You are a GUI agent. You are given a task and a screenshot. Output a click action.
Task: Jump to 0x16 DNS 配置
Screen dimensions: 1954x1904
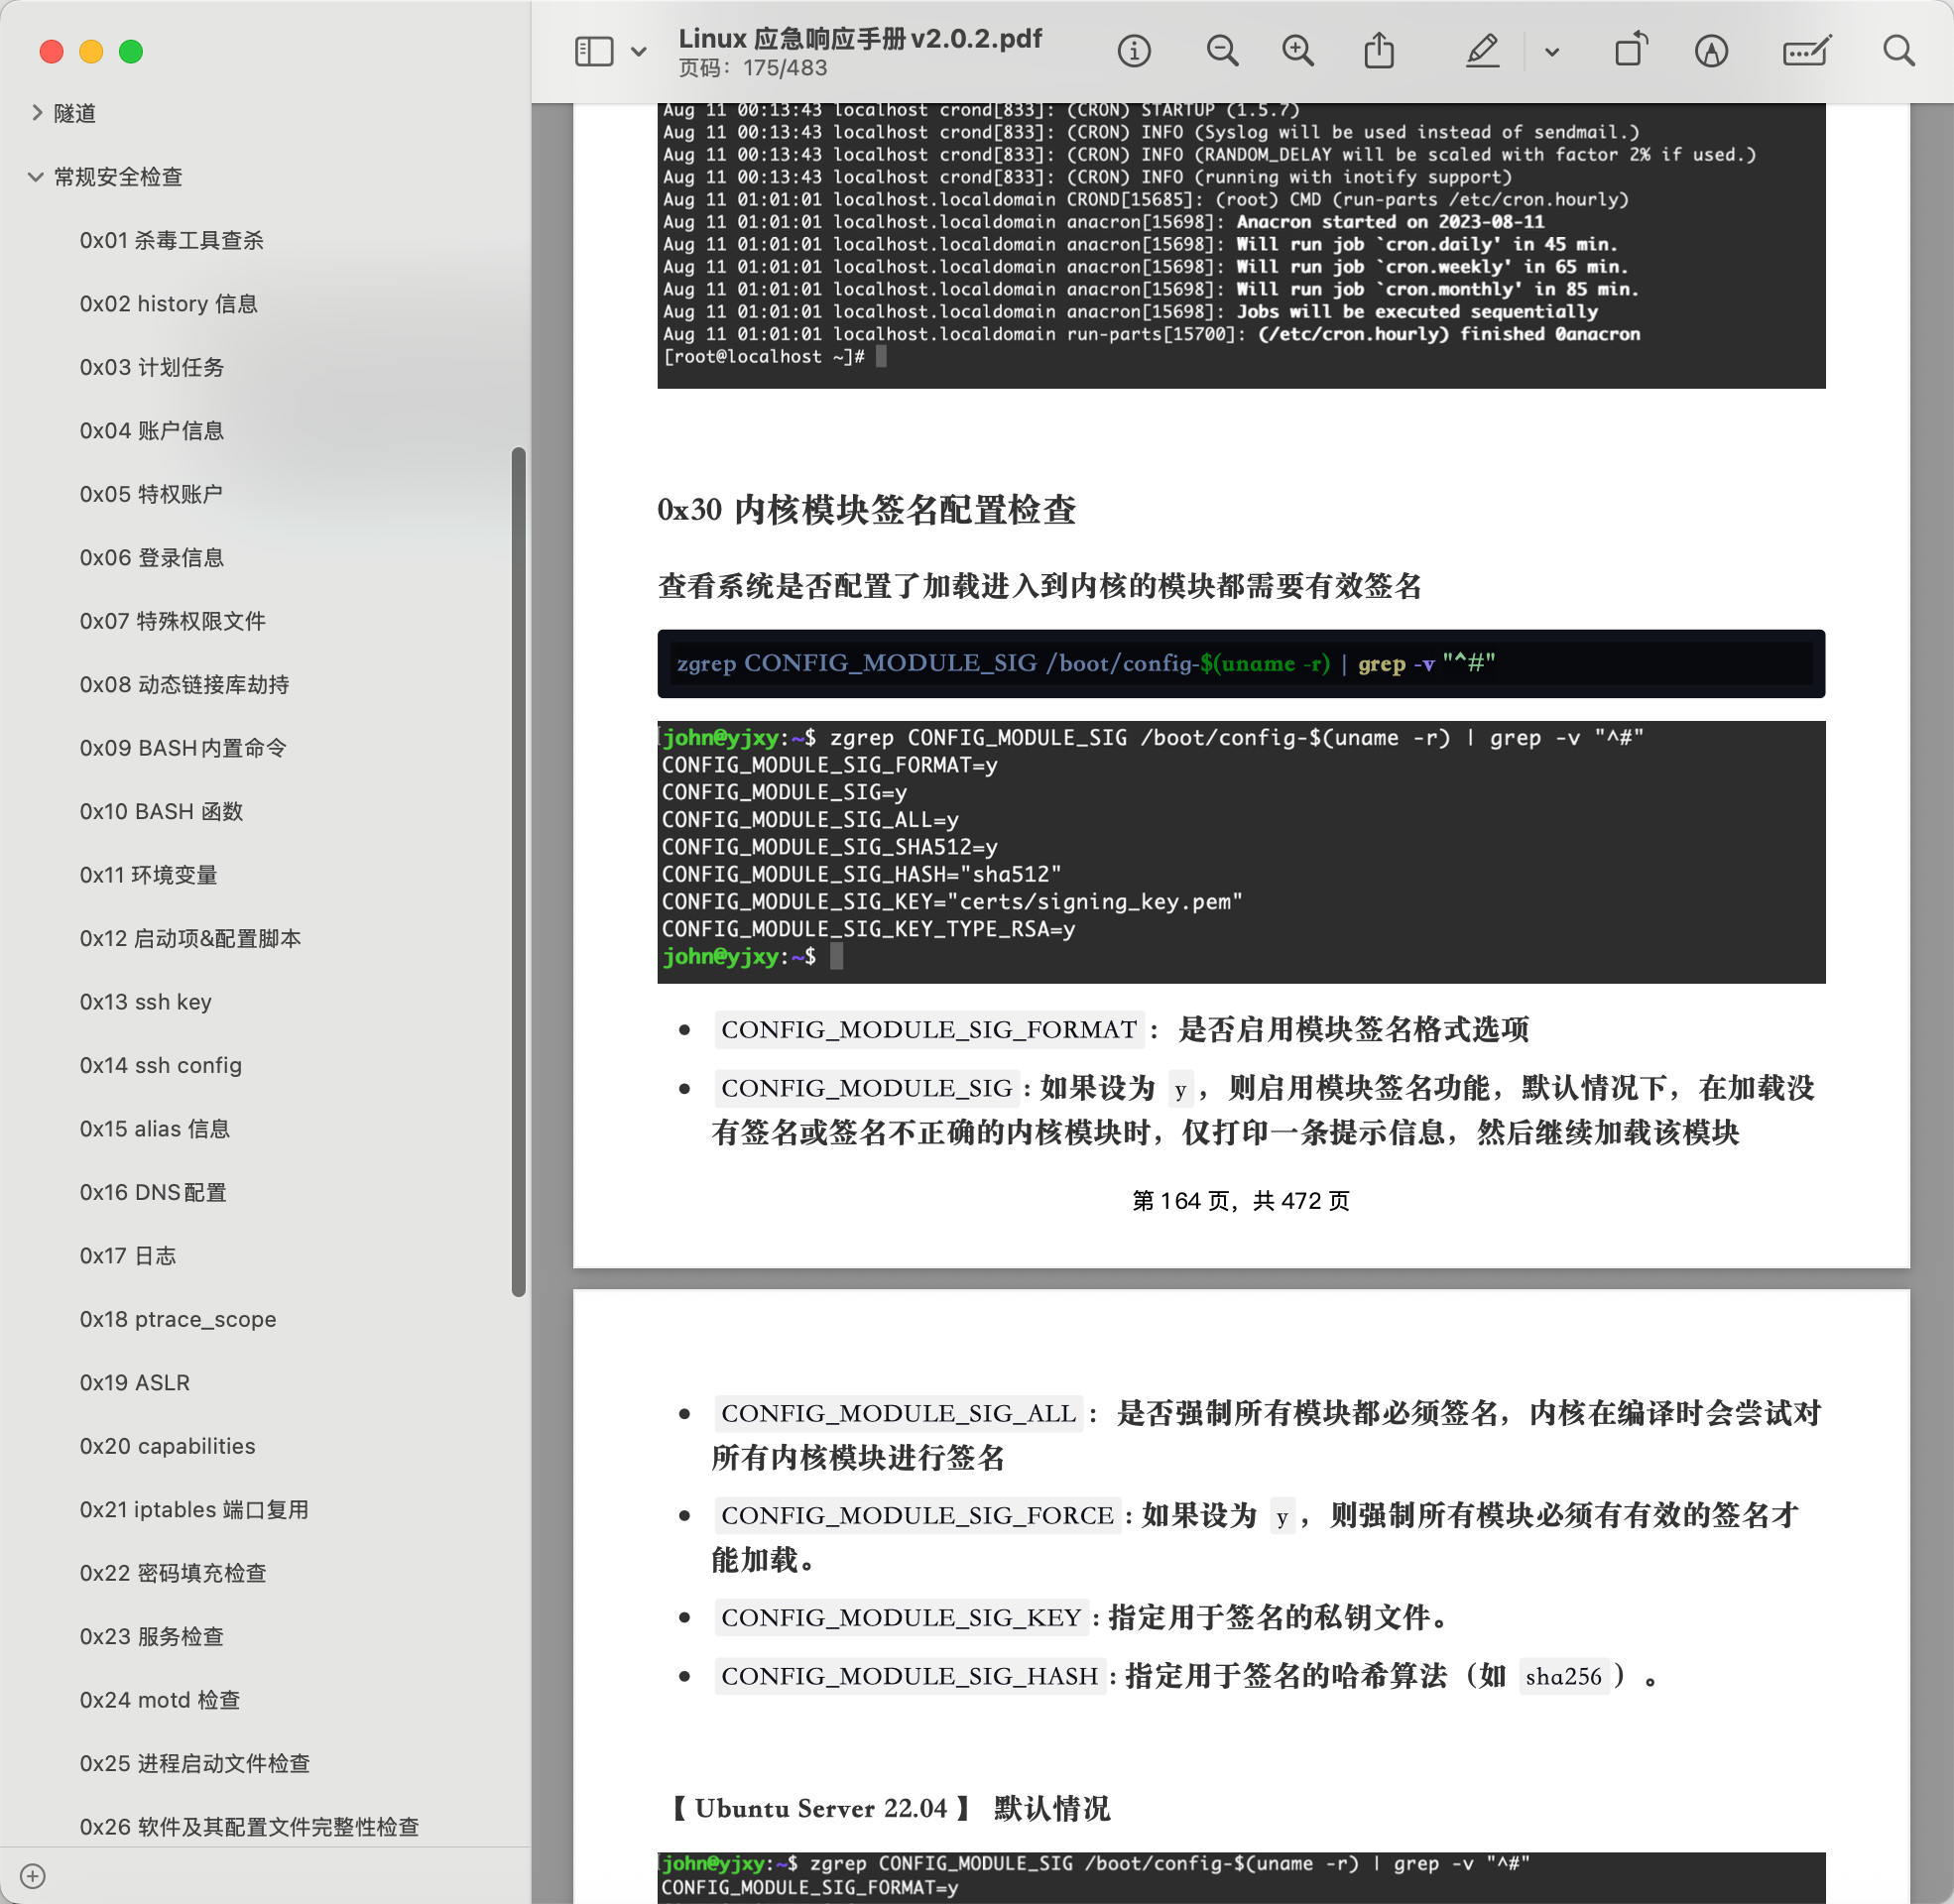tap(154, 1193)
